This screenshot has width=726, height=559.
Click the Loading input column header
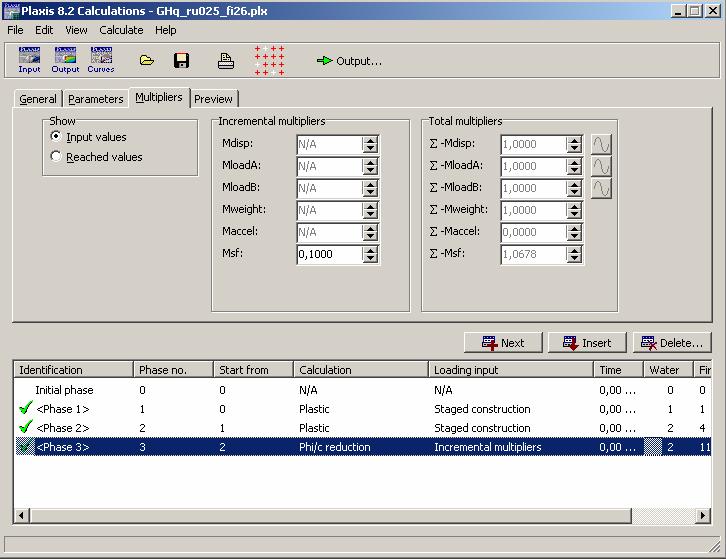tap(511, 370)
